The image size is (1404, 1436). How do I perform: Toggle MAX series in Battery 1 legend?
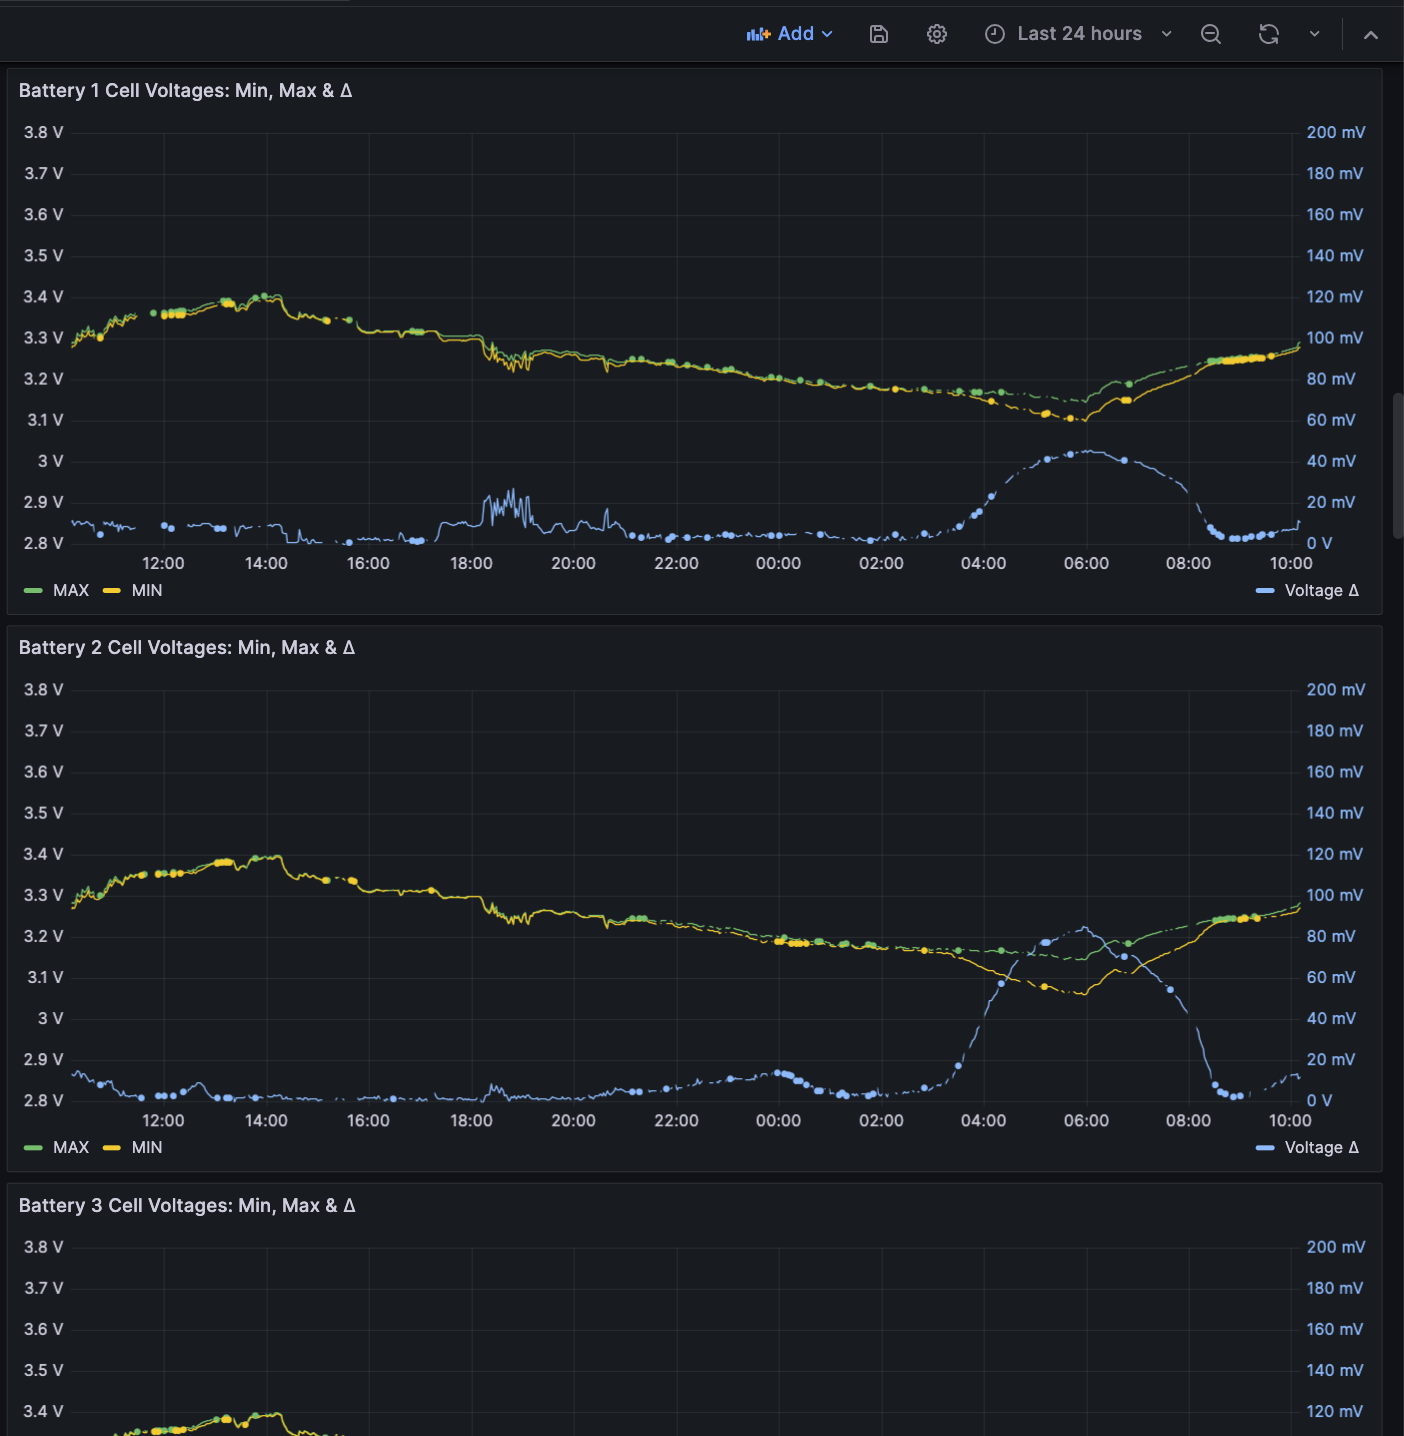(x=71, y=591)
